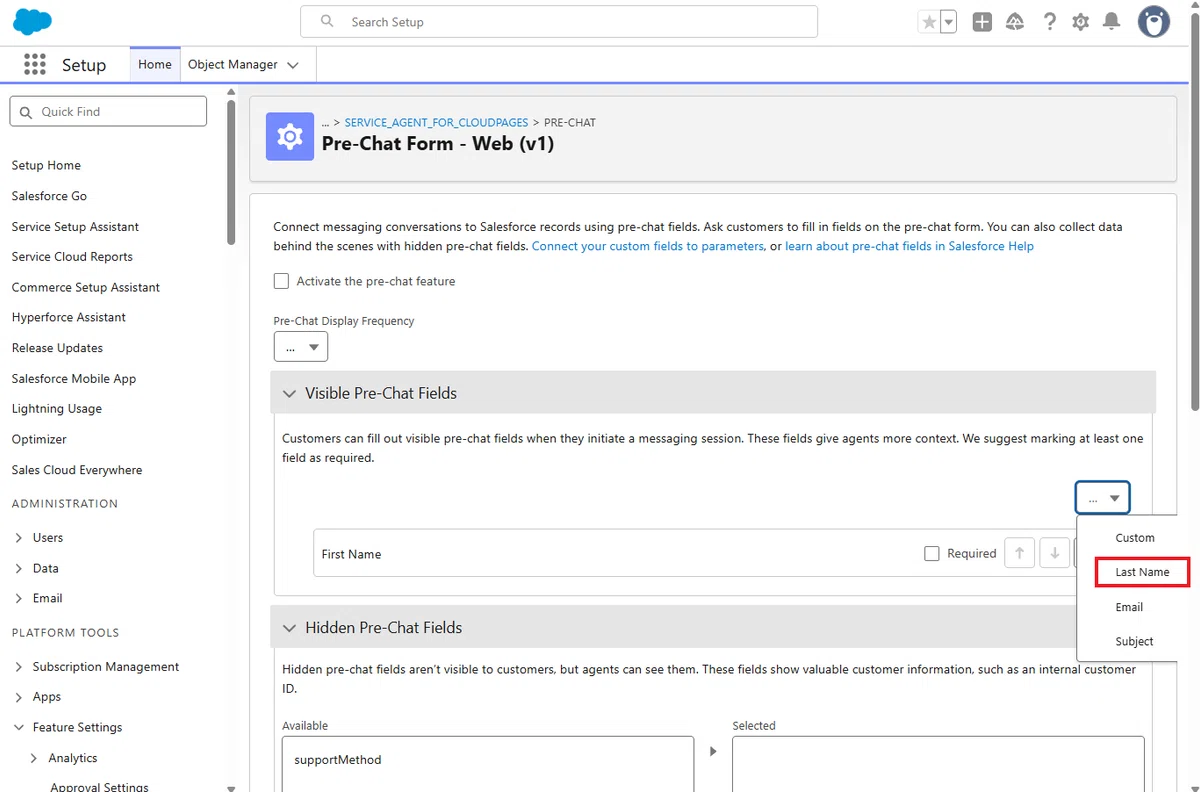The width and height of the screenshot is (1200, 792).
Task: Click the magnifier icon in Search Setup
Action: point(327,21)
